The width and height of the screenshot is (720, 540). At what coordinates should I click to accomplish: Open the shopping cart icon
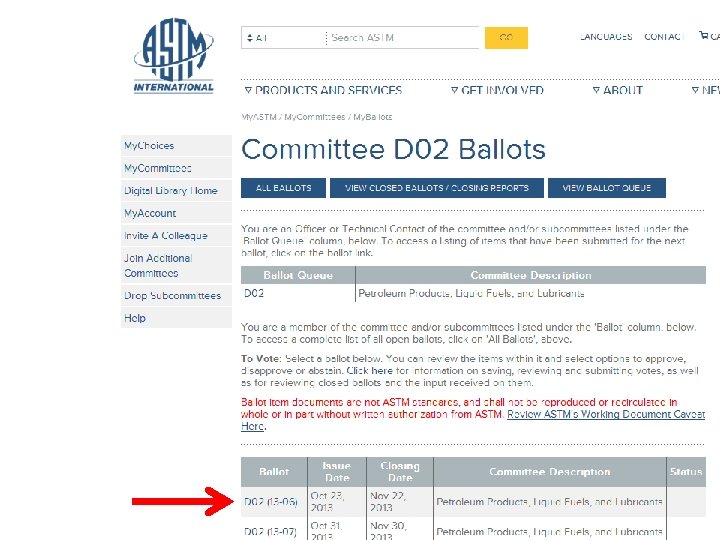pyautogui.click(x=709, y=37)
